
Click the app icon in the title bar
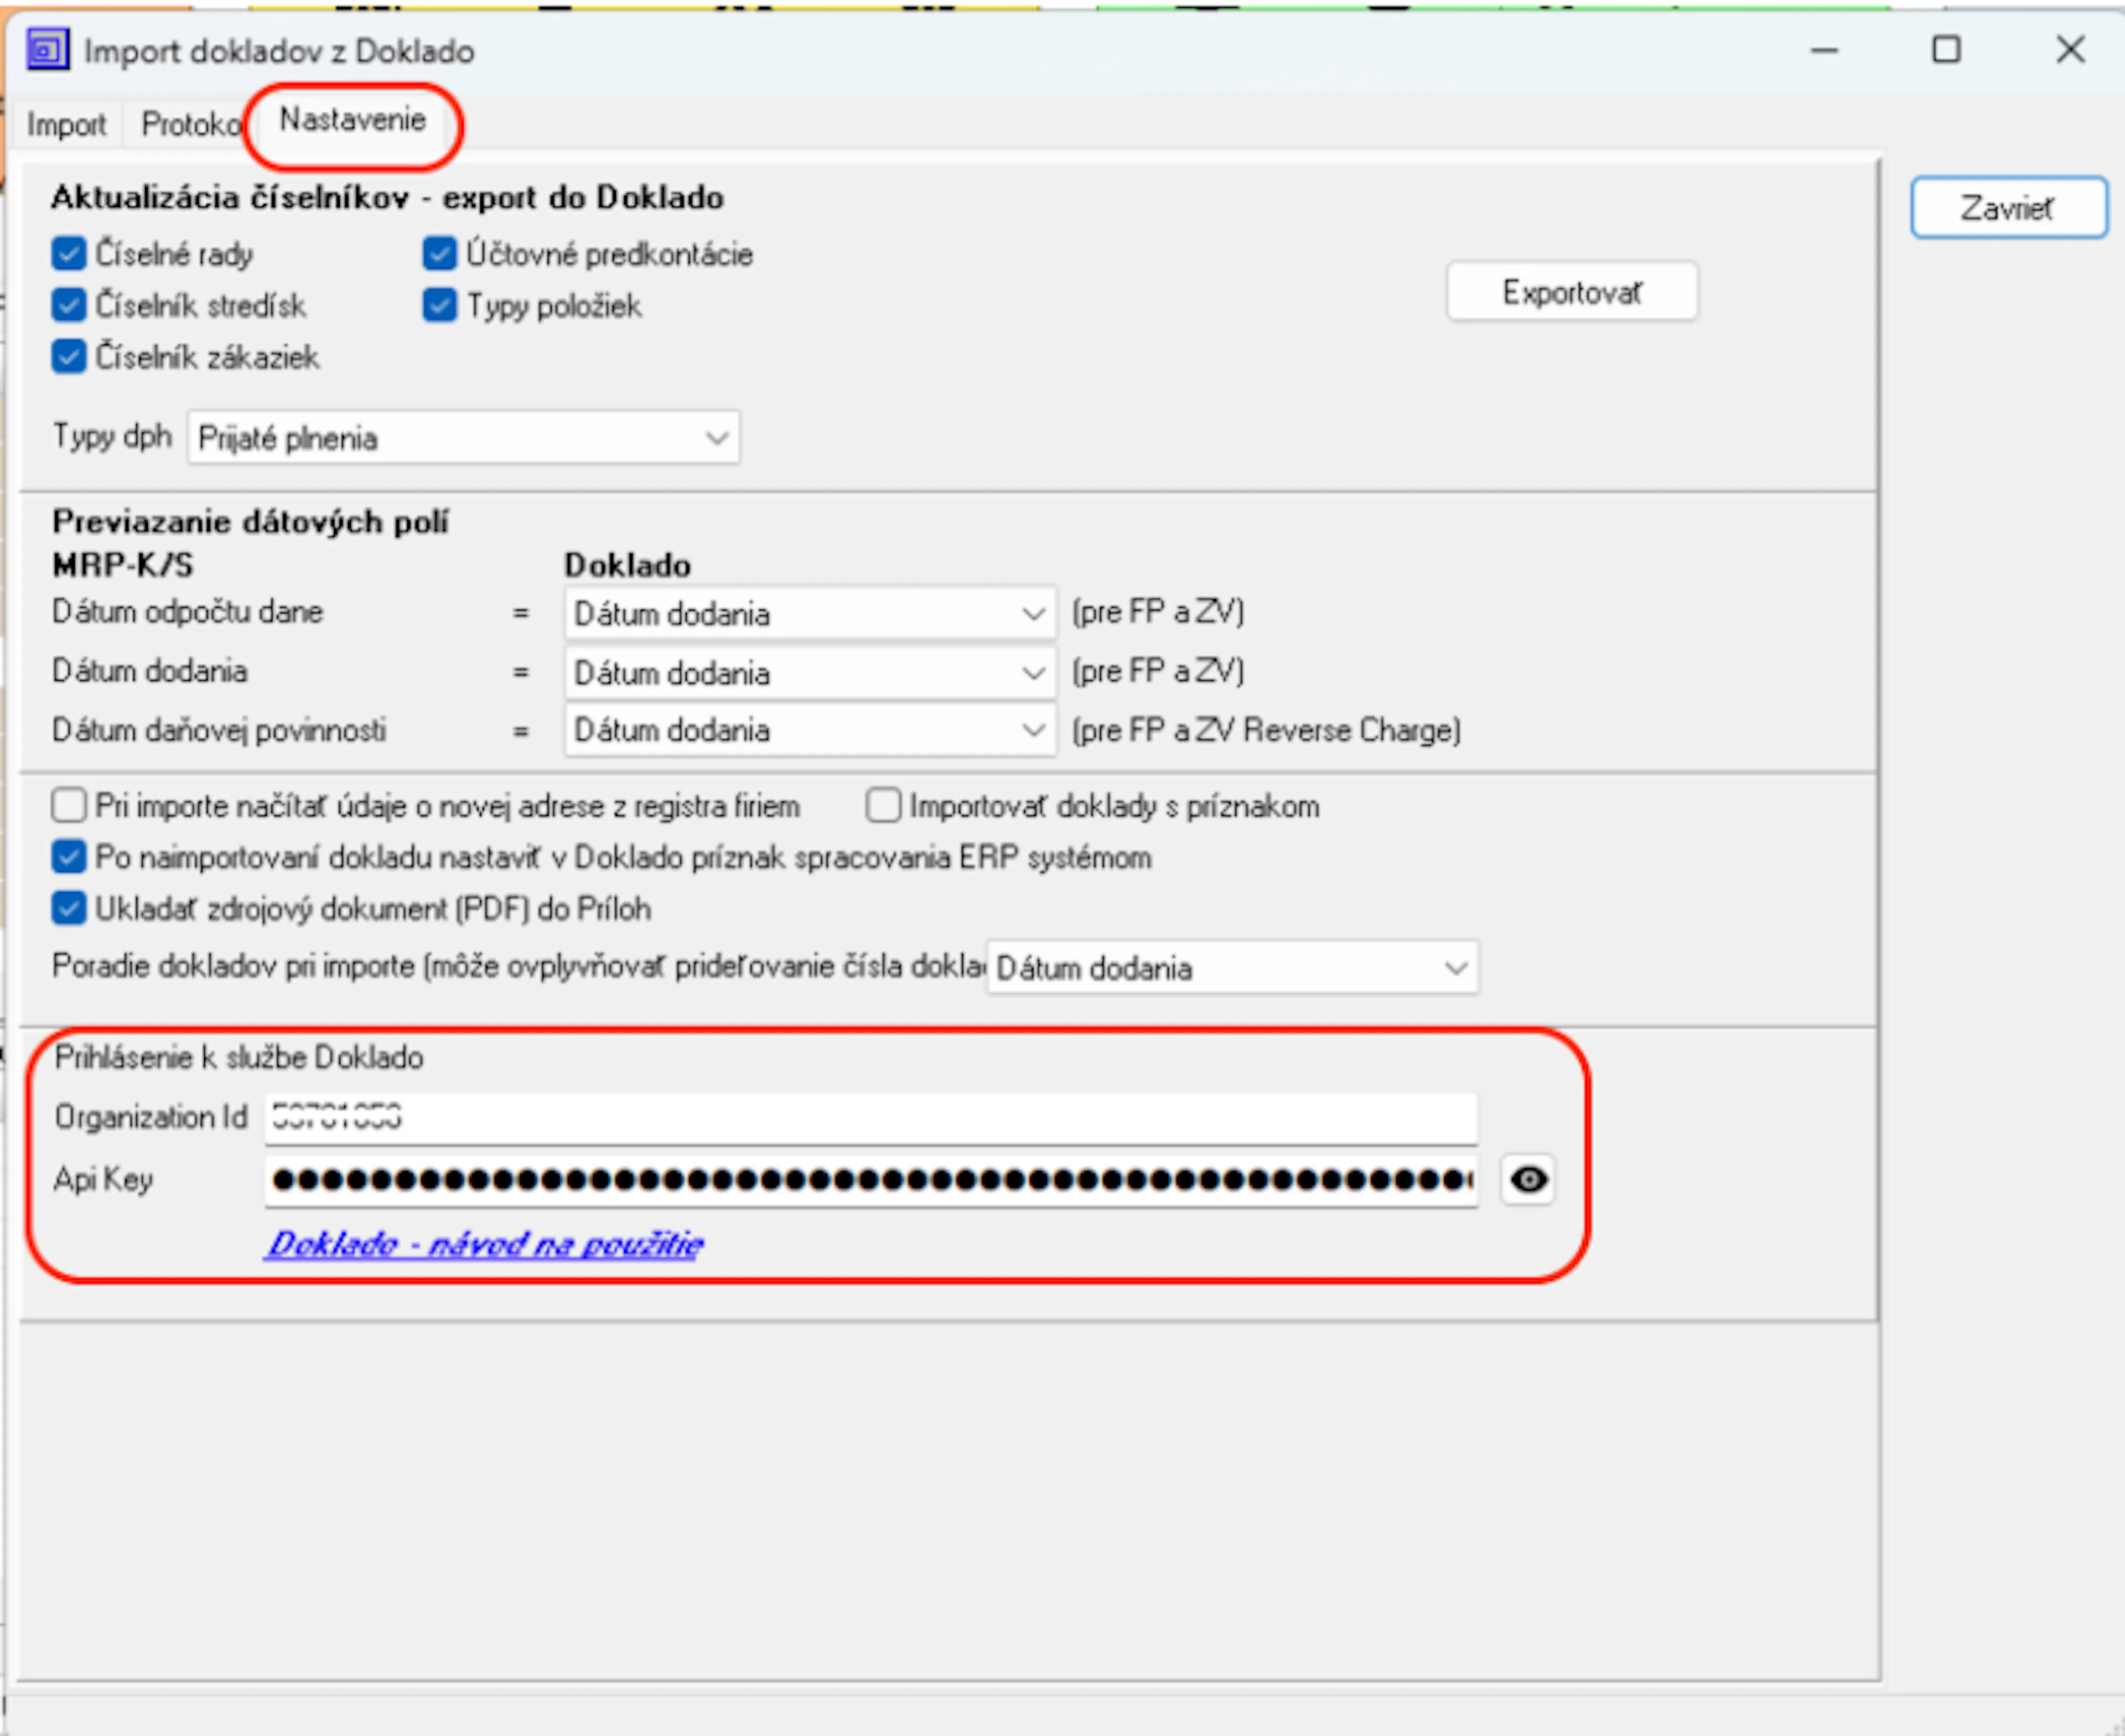click(47, 50)
